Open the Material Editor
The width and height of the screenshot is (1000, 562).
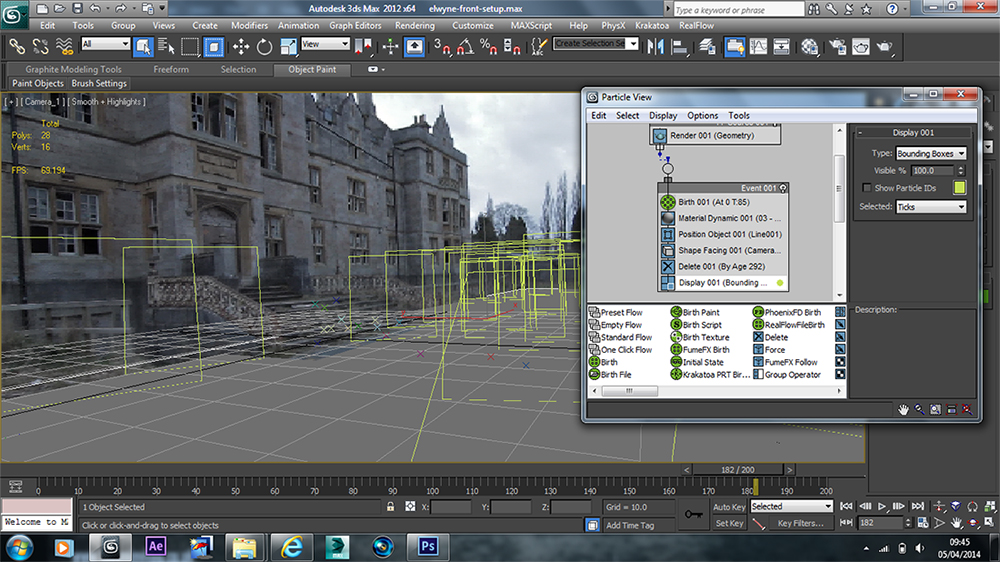point(810,46)
